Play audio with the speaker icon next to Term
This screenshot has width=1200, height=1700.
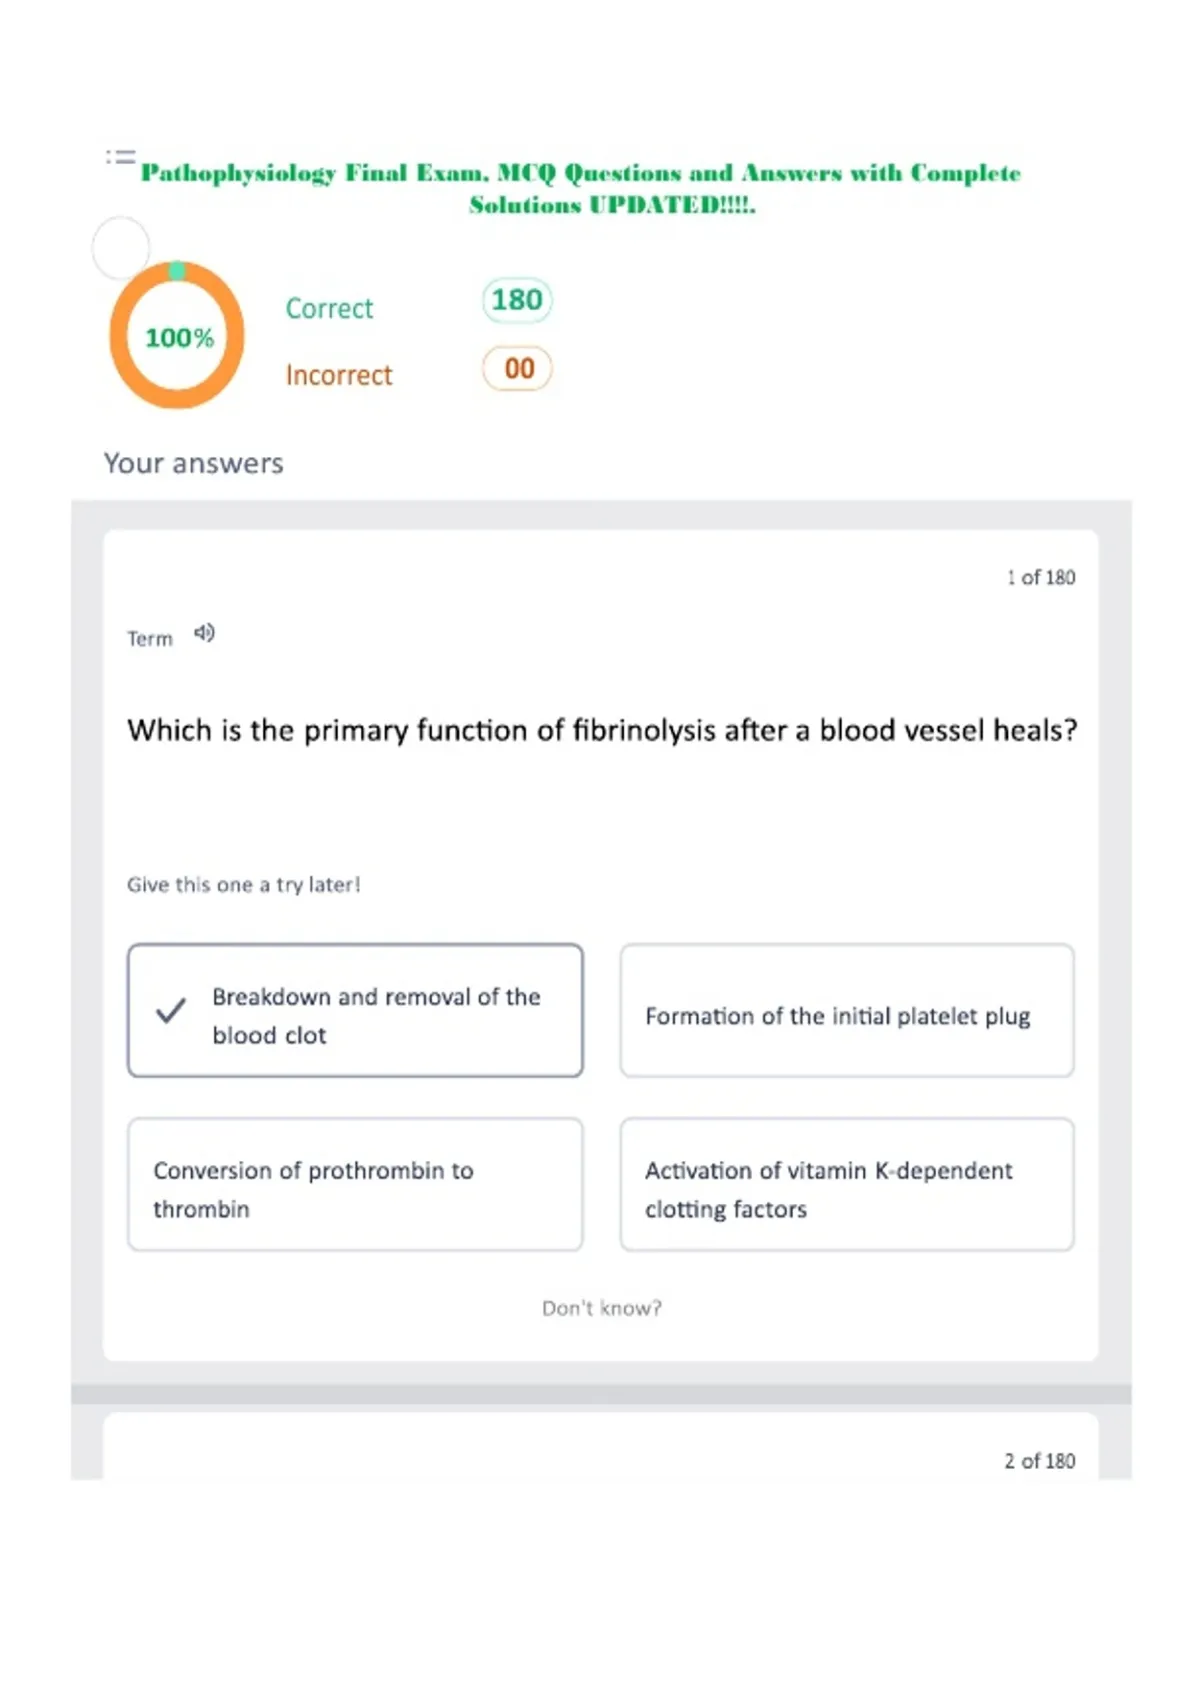tap(204, 633)
